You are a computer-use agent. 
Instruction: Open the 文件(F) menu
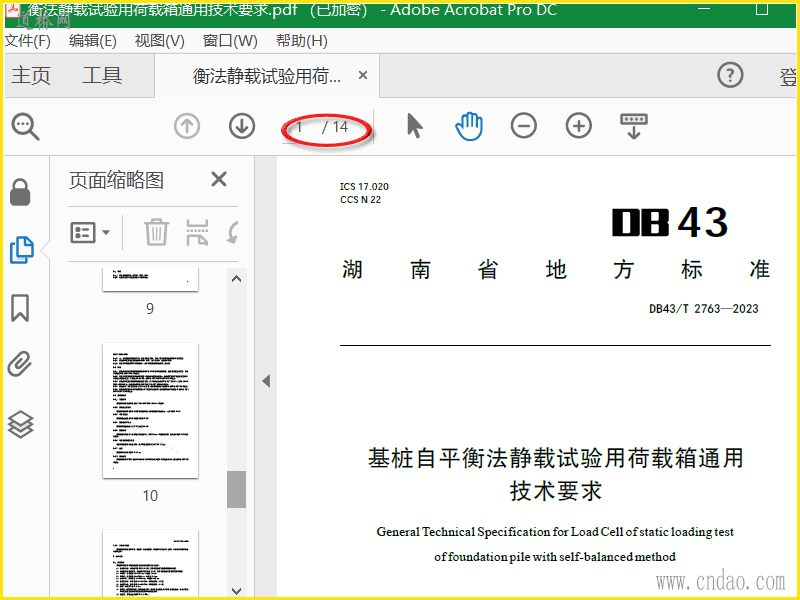coord(28,41)
